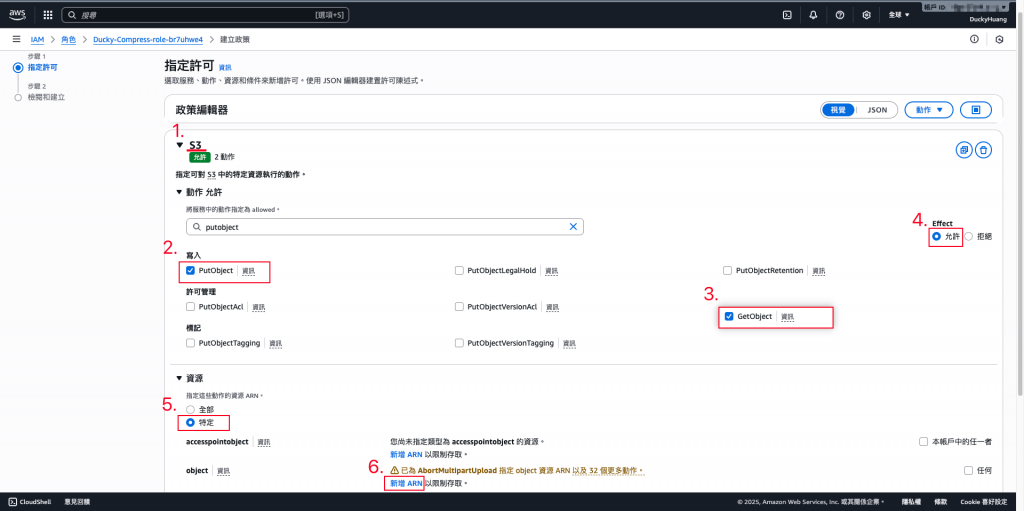Go to IAM breadcrumb

point(37,39)
